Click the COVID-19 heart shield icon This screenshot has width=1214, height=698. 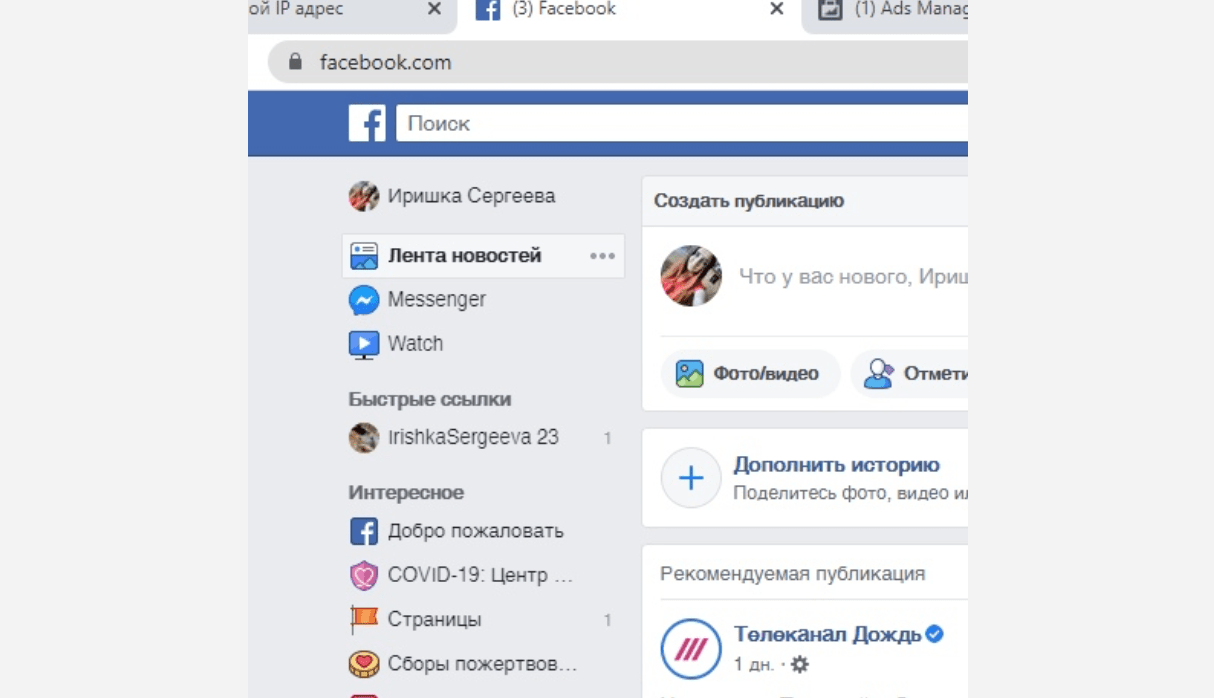(364, 575)
